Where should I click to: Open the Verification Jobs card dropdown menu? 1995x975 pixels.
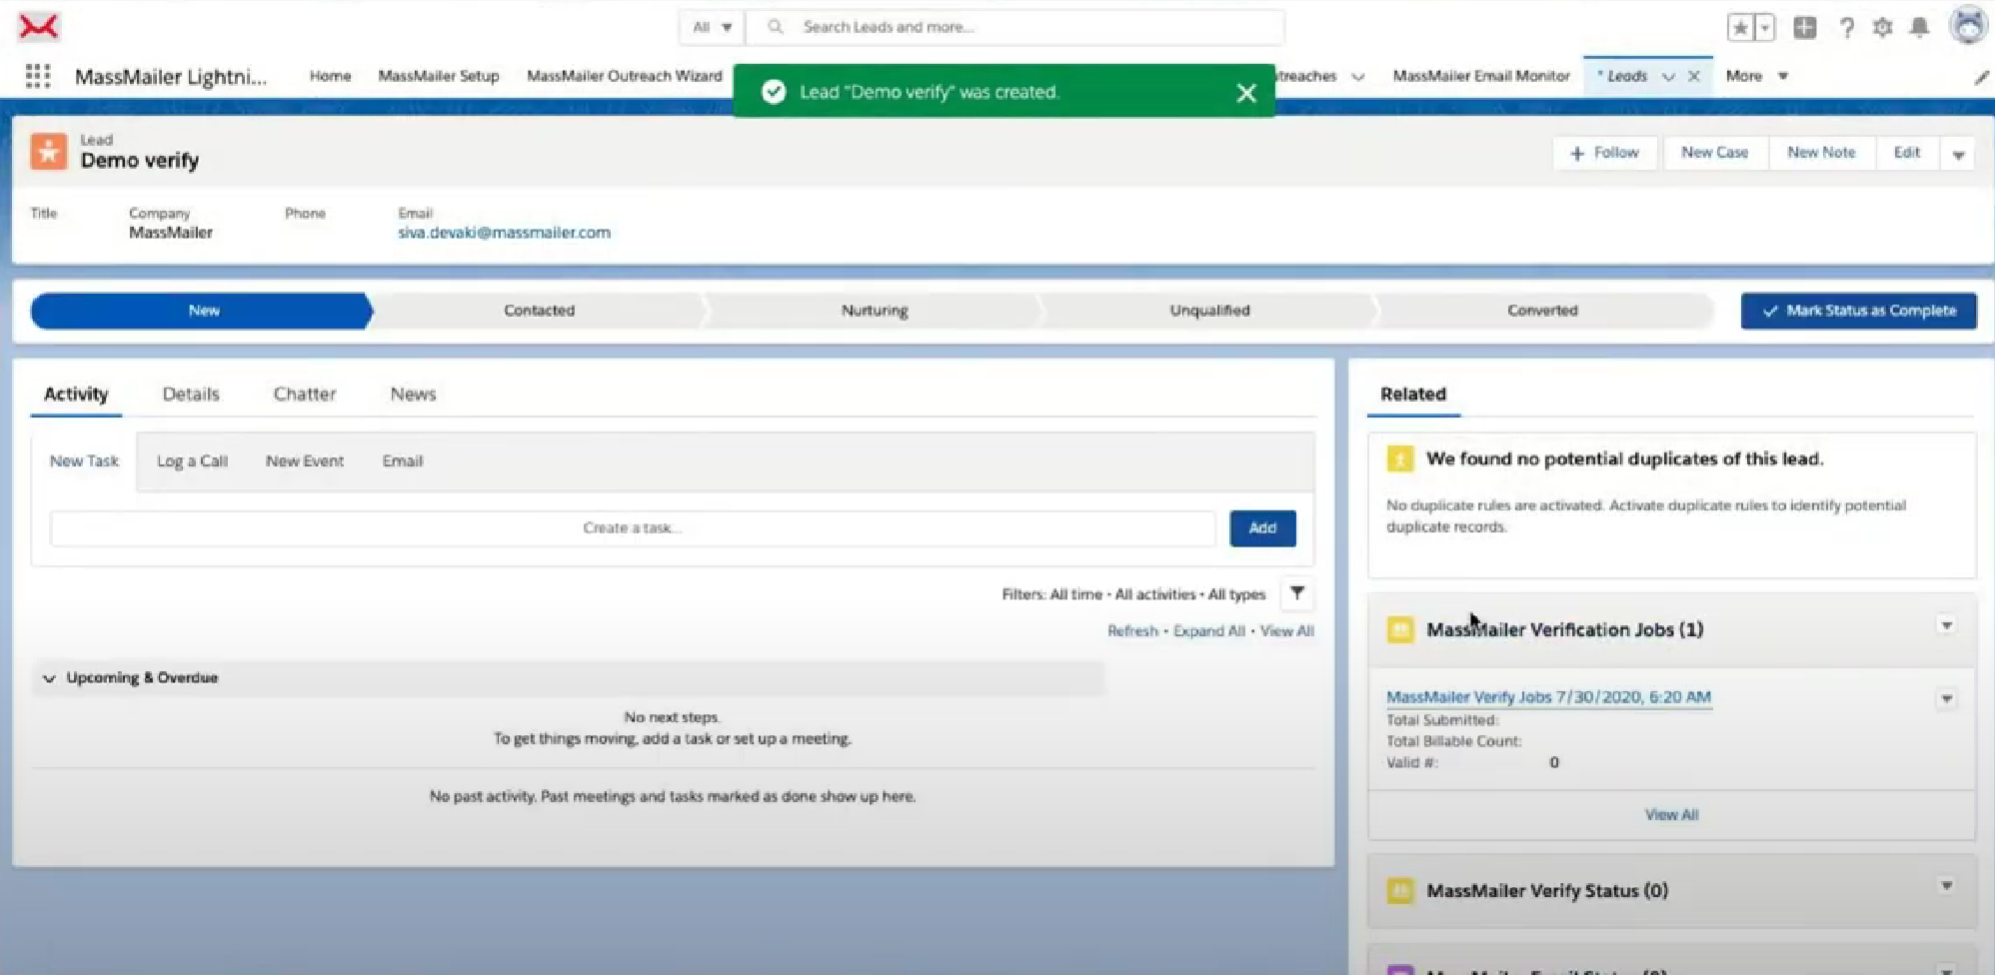pyautogui.click(x=1946, y=626)
